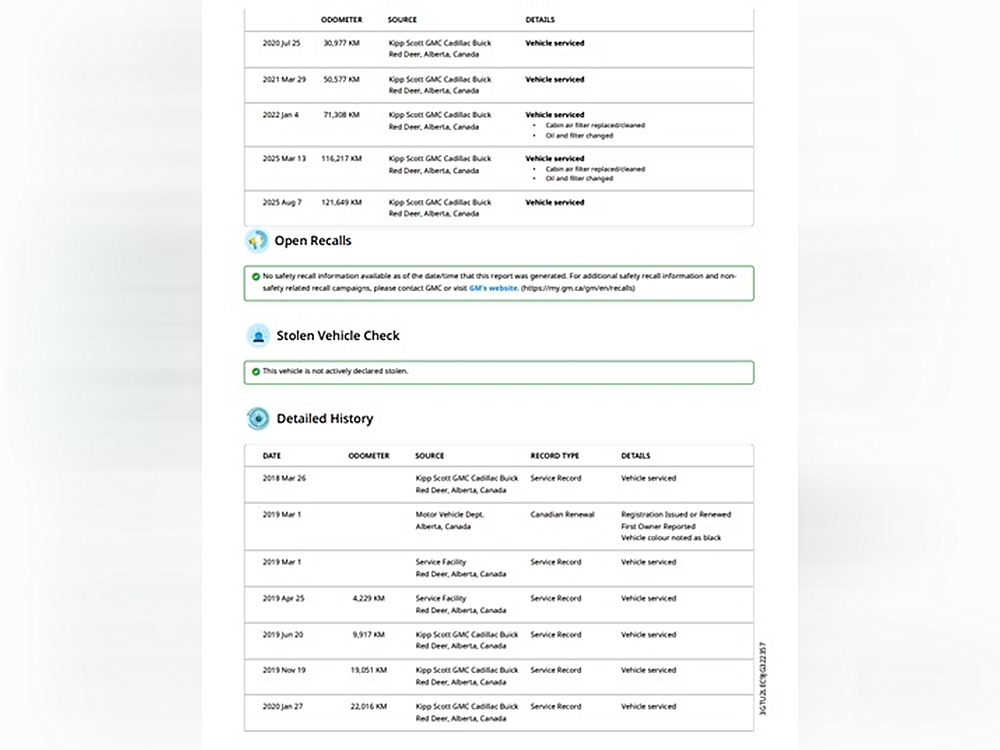Viewport: 1000px width, 750px height.
Task: Click the DATE column header in Detailed History
Action: (272, 456)
